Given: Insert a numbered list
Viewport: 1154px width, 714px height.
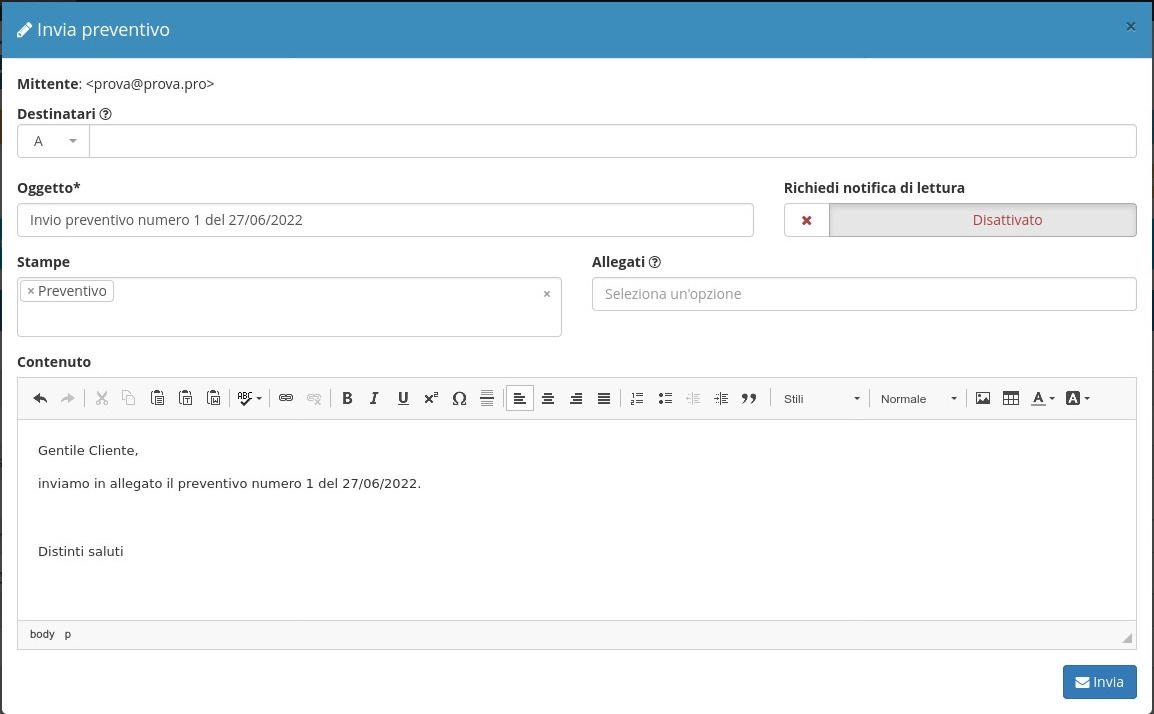Looking at the screenshot, I should click(637, 398).
